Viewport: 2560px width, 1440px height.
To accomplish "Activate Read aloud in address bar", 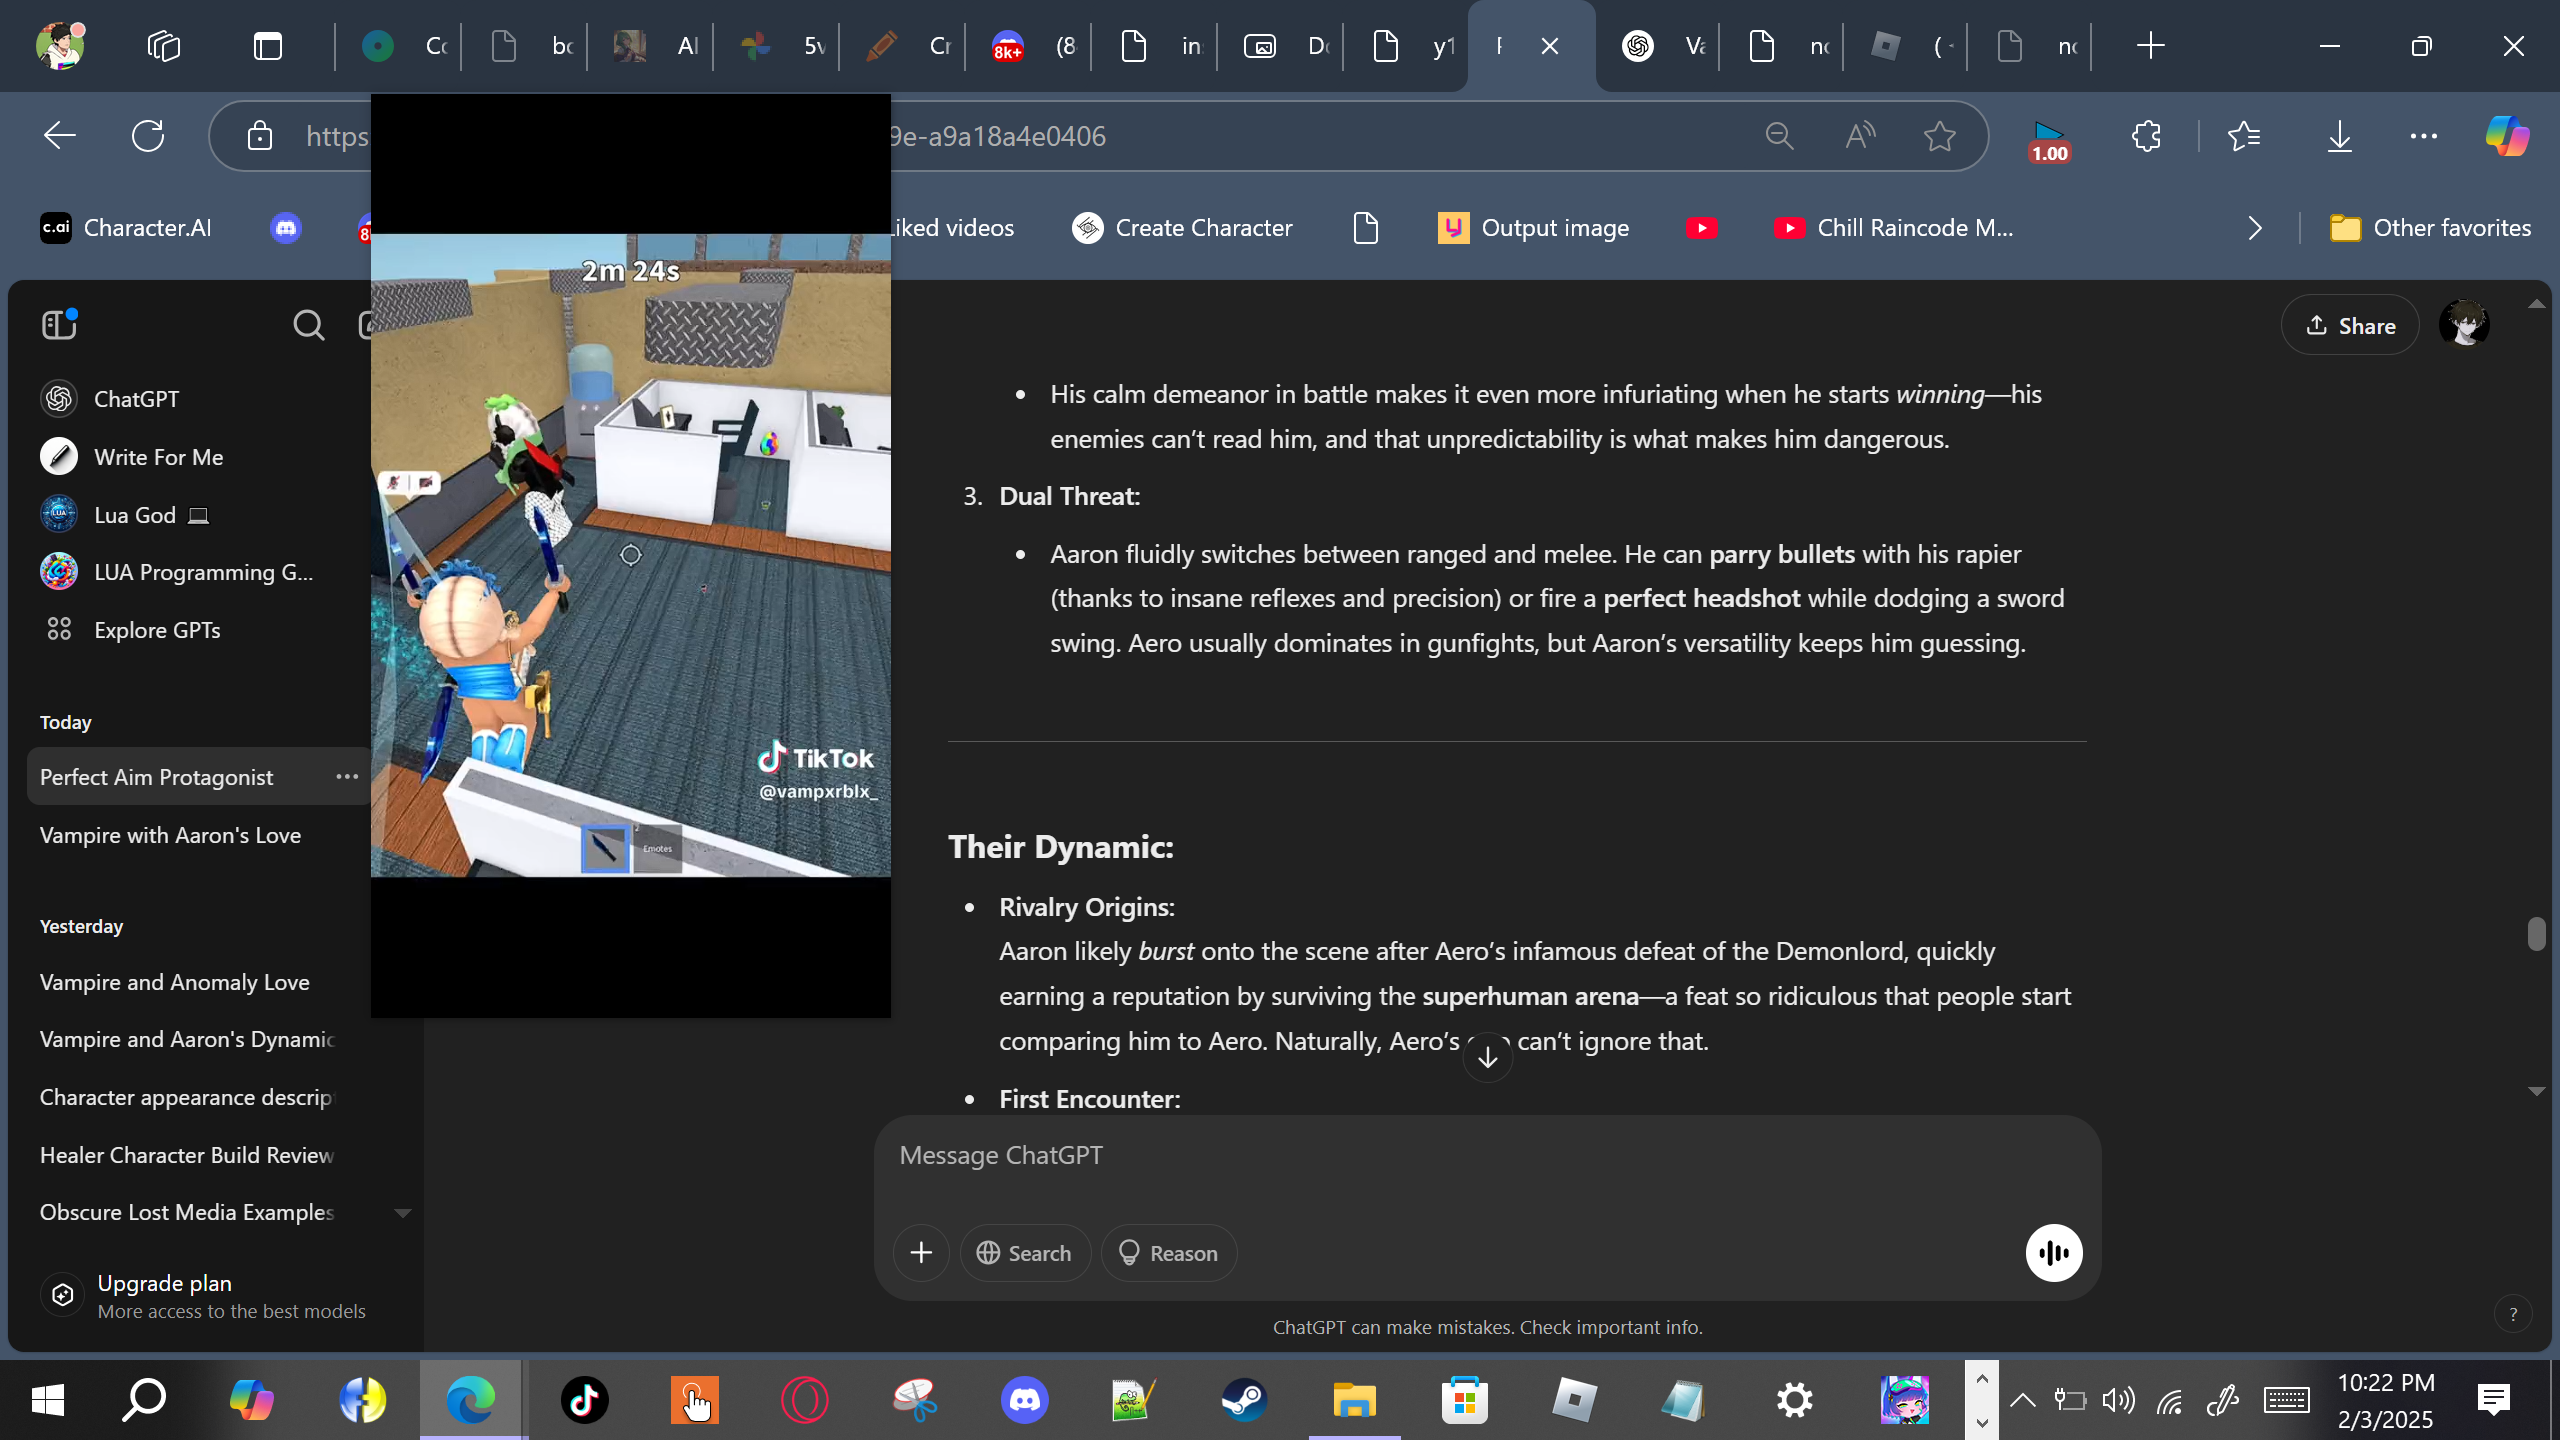I will (1860, 136).
